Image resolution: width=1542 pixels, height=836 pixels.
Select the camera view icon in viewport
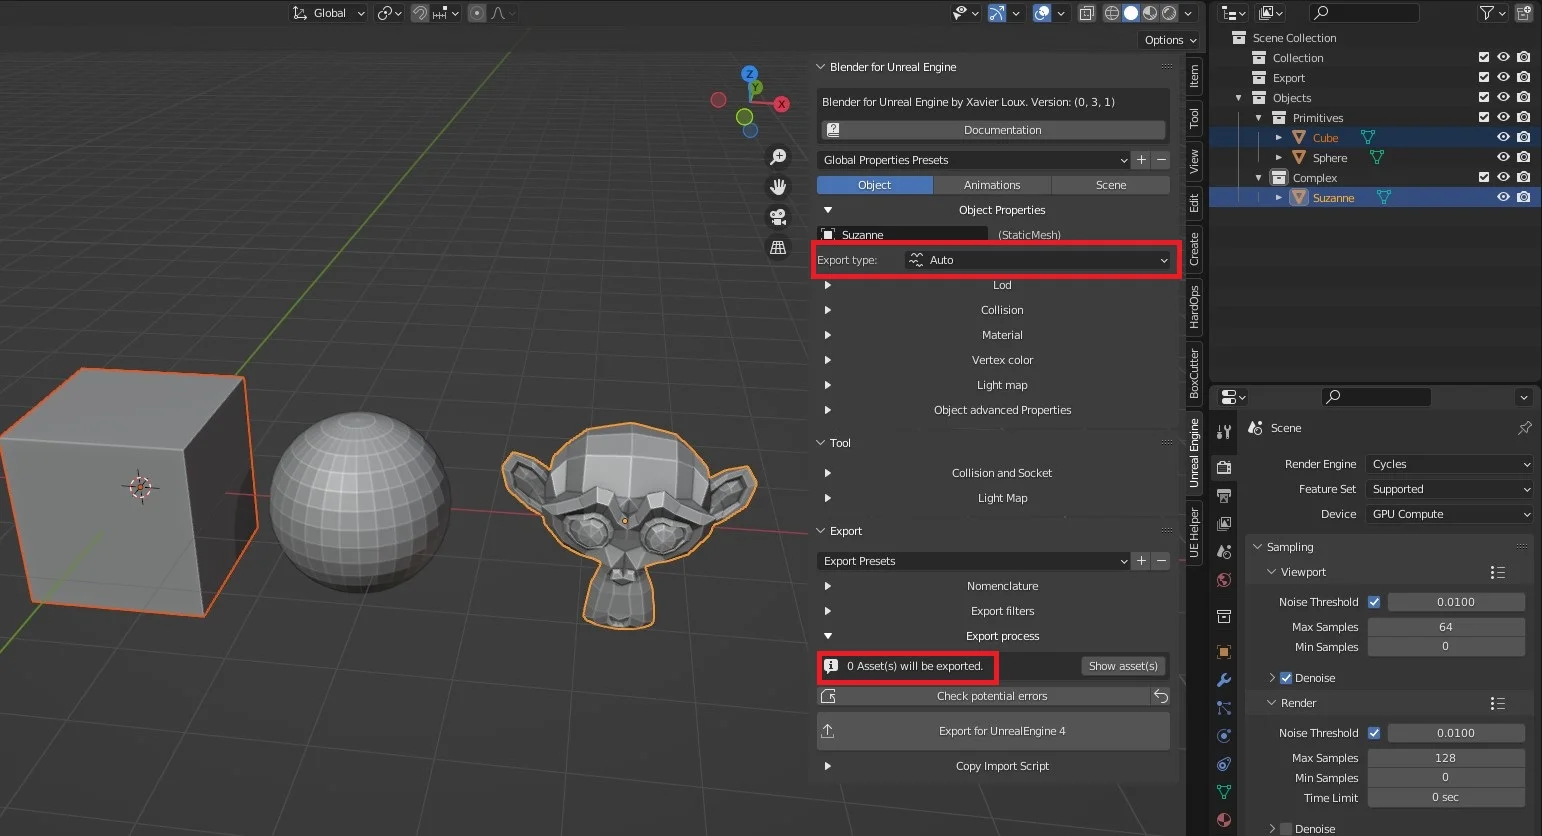pos(779,216)
